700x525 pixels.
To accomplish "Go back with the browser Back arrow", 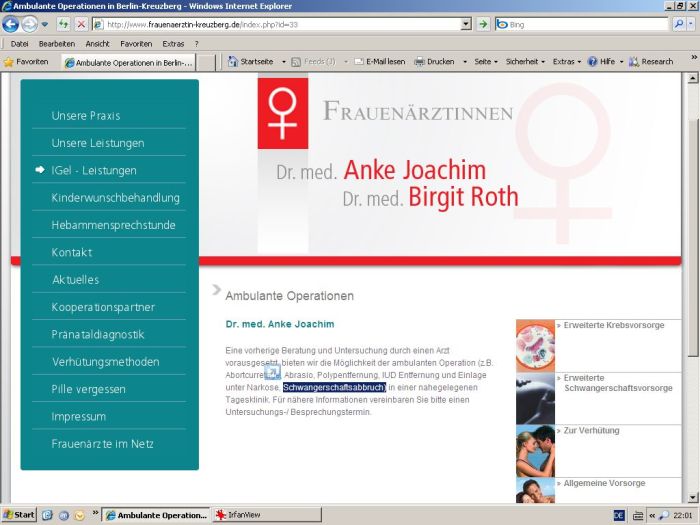I will coord(10,24).
